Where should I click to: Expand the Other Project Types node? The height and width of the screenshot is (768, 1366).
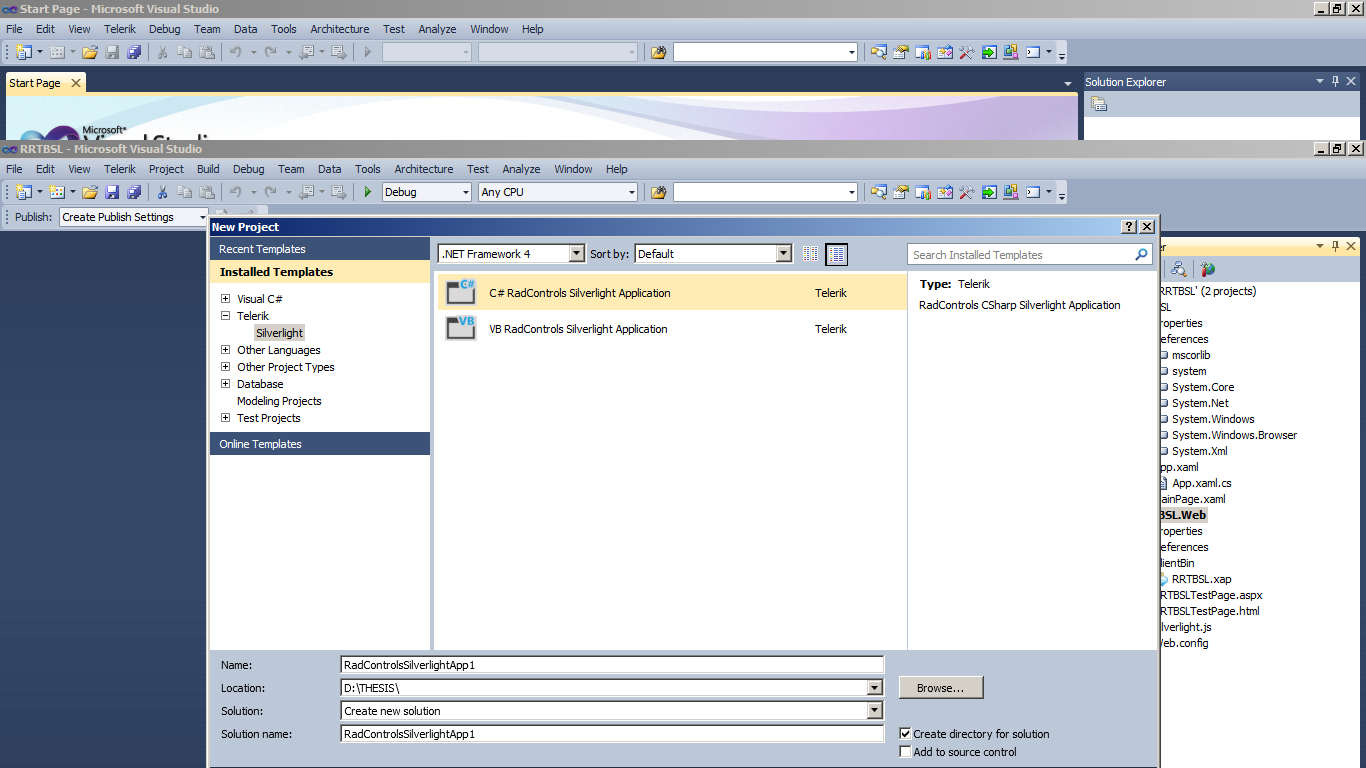coord(226,367)
